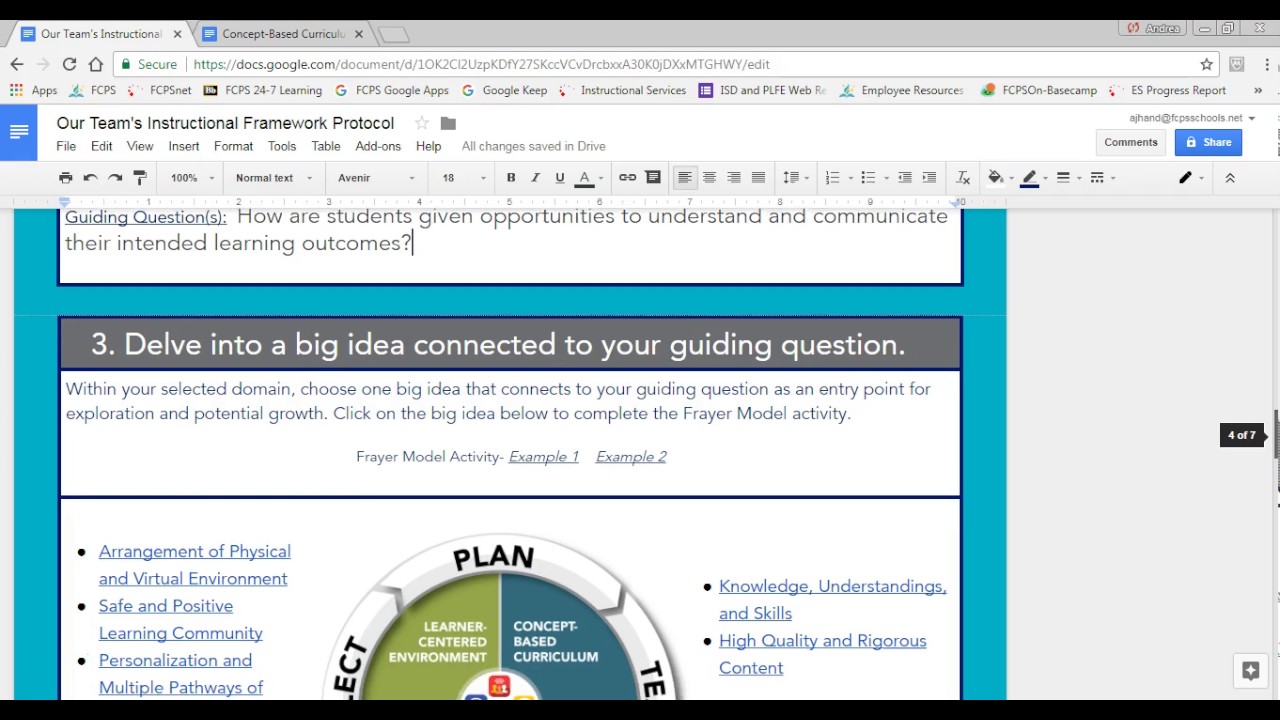Open the Table menu

pyautogui.click(x=326, y=146)
